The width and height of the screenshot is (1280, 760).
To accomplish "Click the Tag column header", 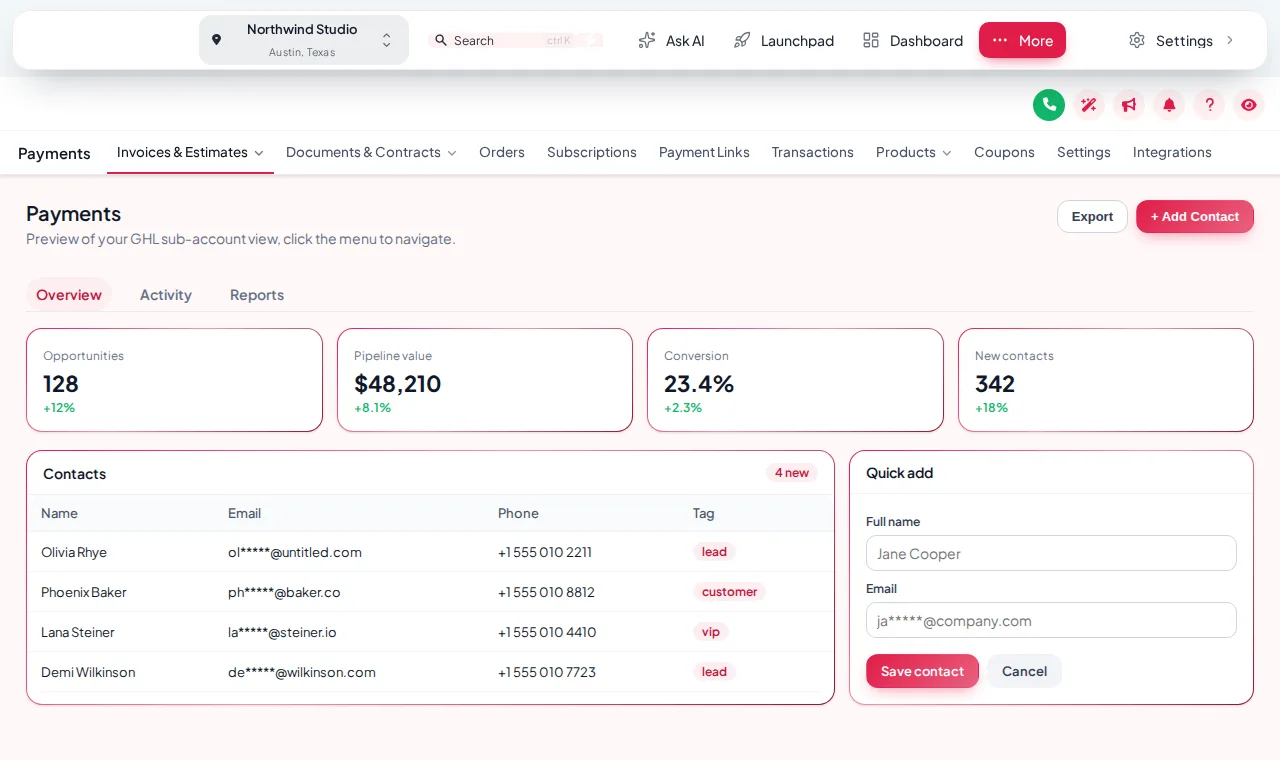I will [x=704, y=513].
